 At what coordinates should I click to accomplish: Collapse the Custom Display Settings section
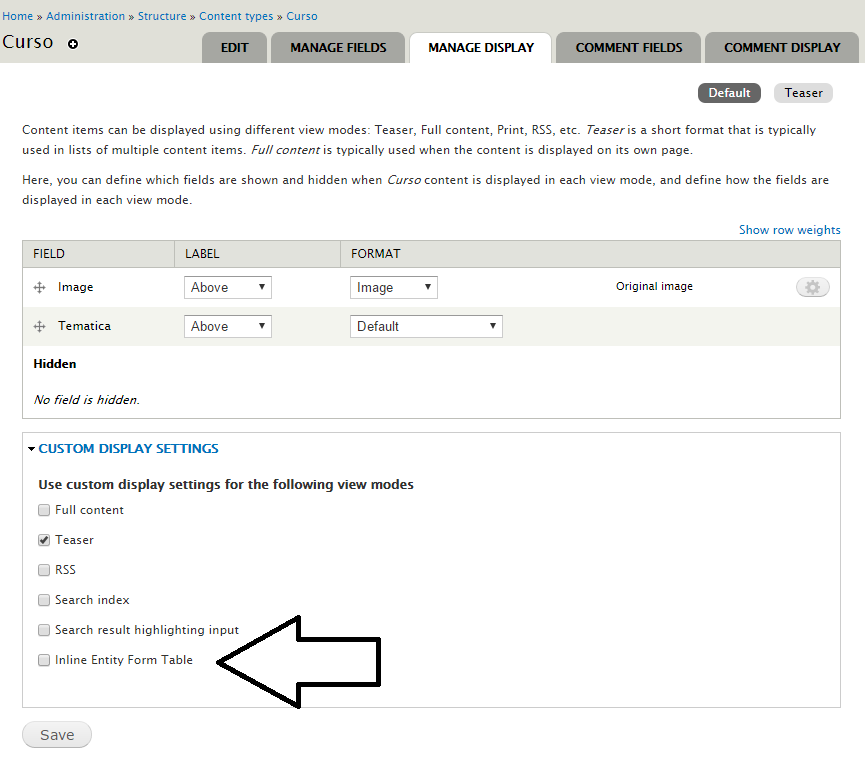(128, 449)
